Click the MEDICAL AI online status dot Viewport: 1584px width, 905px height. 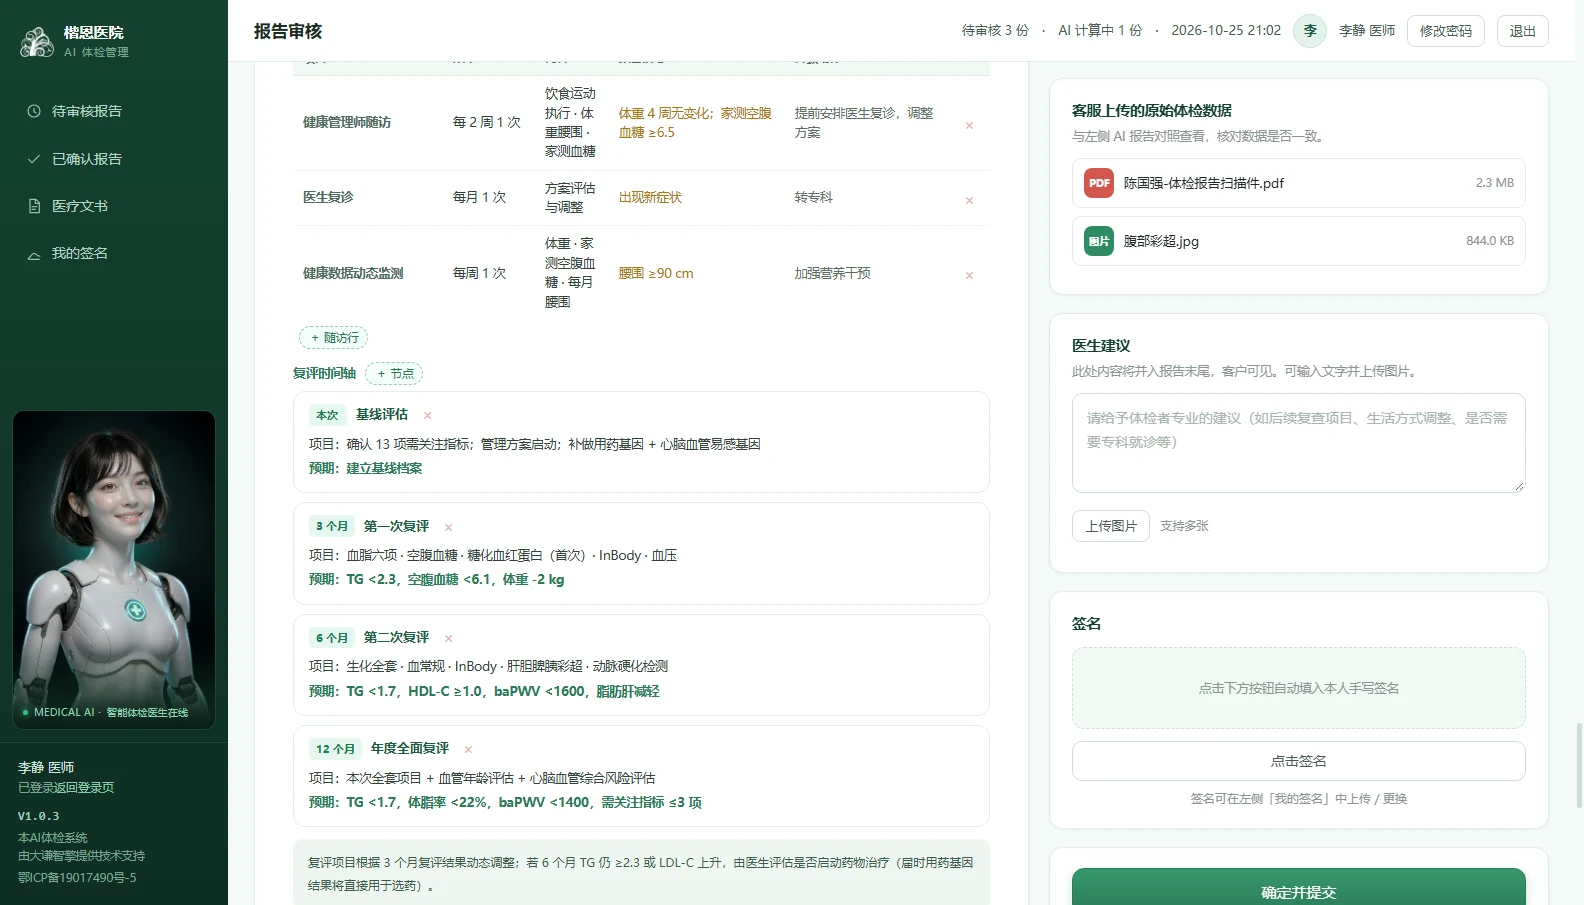[25, 713]
